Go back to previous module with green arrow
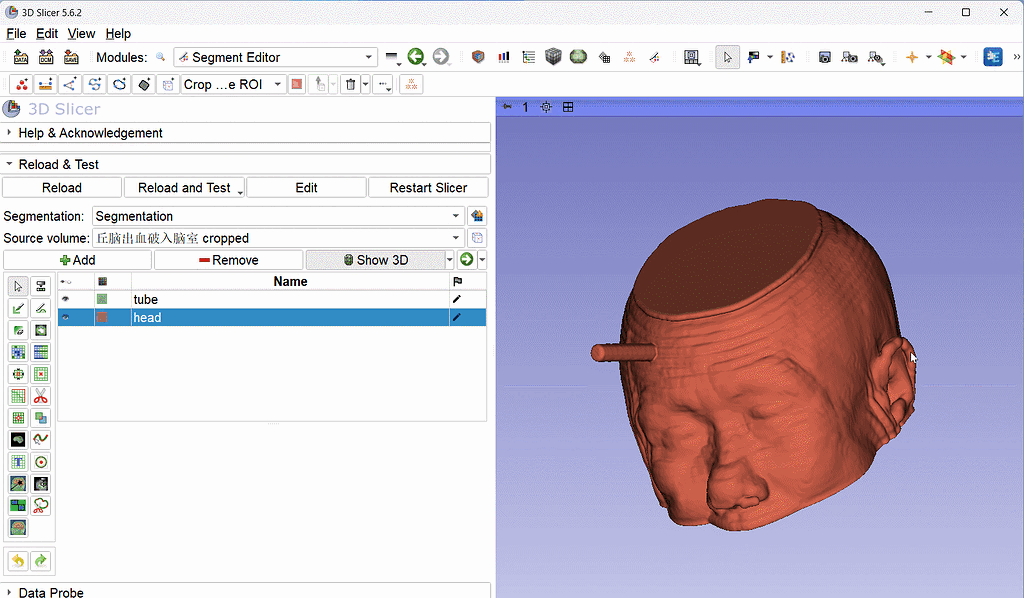The width and height of the screenshot is (1024, 598). coord(415,57)
